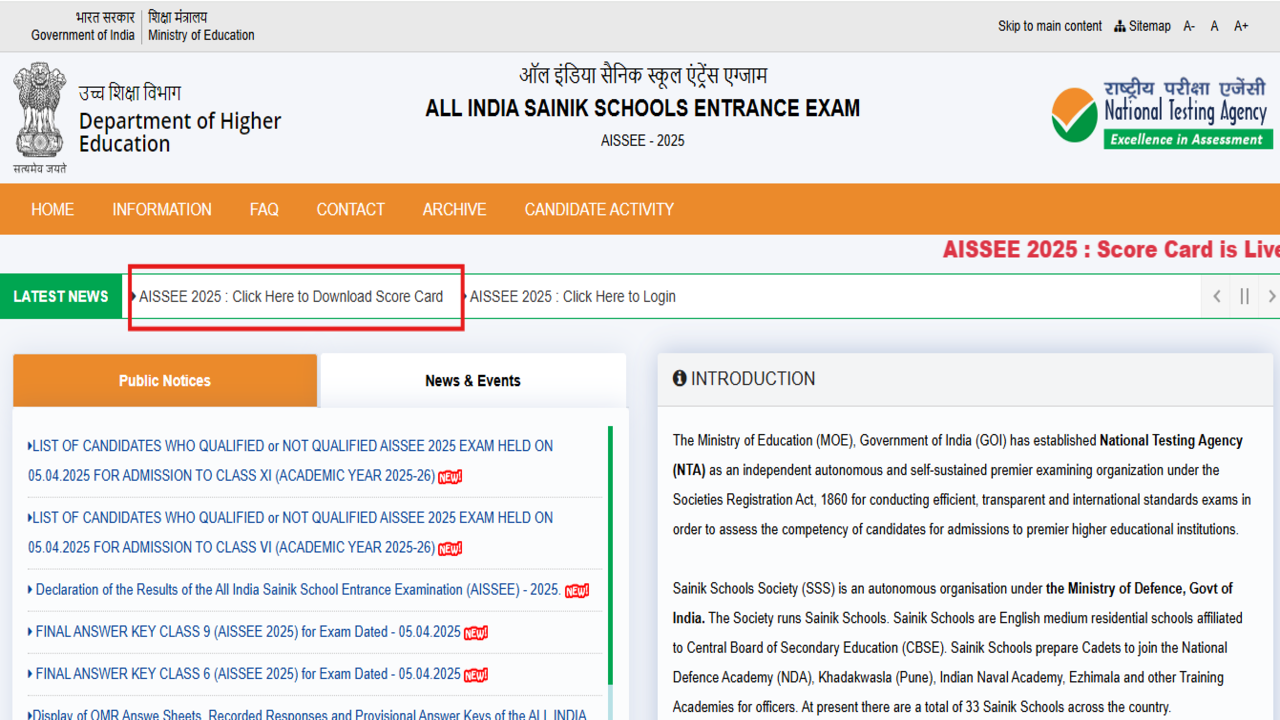Viewport: 1280px width, 720px height.
Task: Go to HOME menu item
Action: [52, 209]
